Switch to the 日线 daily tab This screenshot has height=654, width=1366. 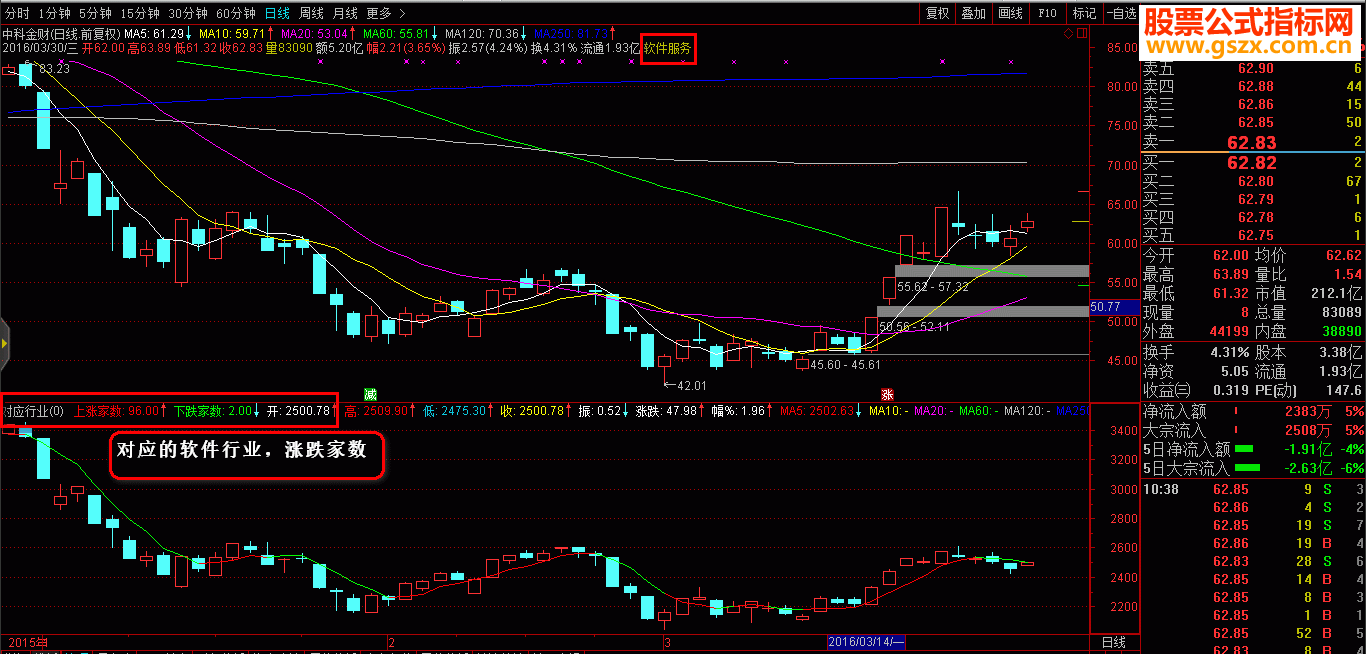click(x=278, y=14)
